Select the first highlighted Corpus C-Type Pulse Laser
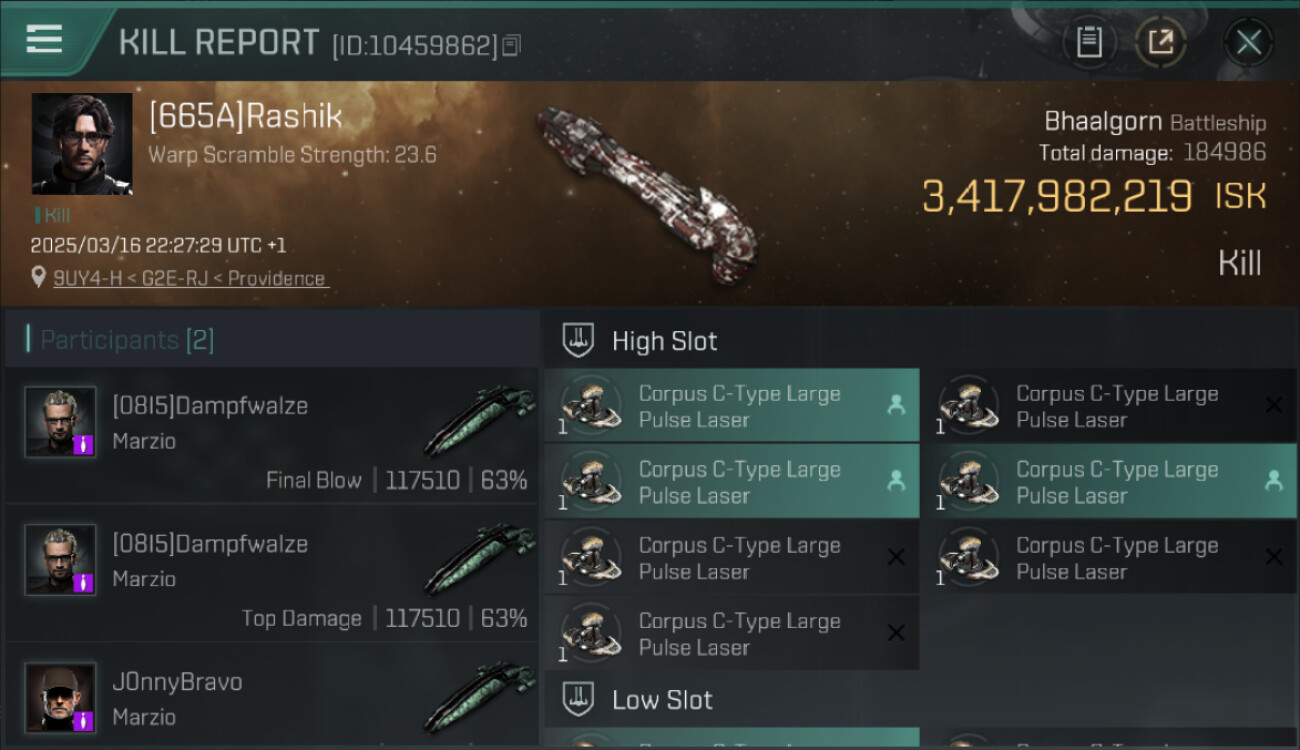The width and height of the screenshot is (1300, 750). tap(731, 406)
